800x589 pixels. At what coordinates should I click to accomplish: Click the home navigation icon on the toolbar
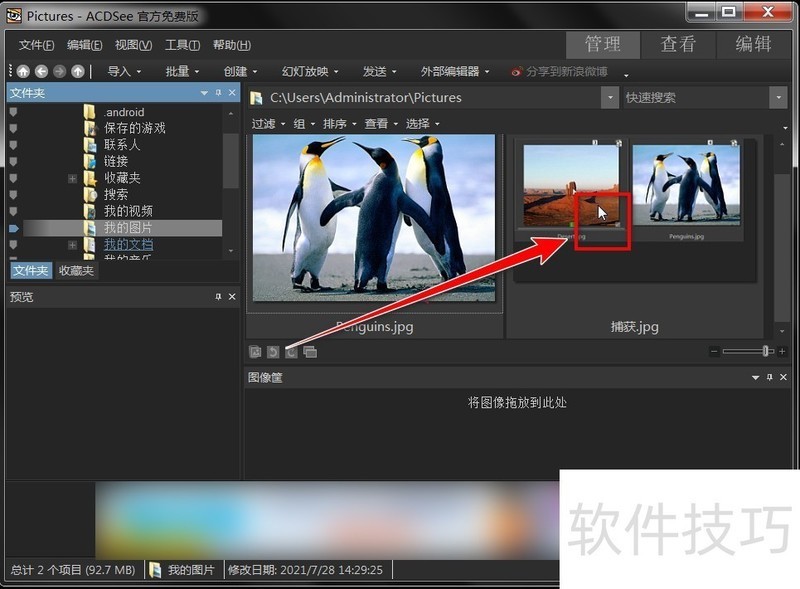click(22, 71)
